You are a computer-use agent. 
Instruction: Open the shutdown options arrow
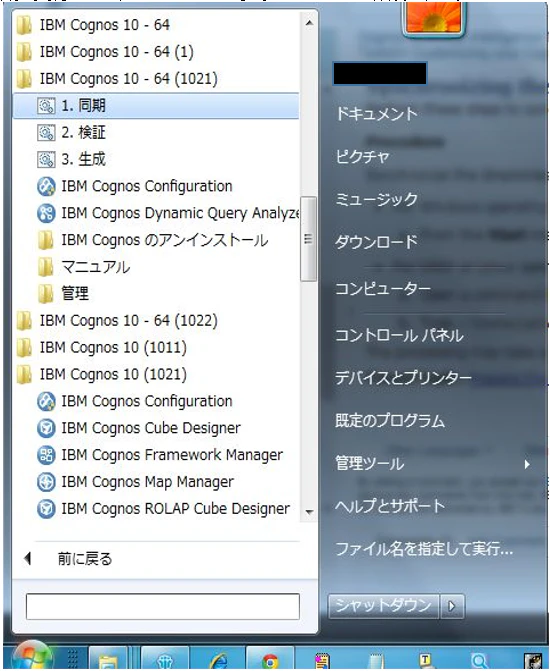click(452, 606)
